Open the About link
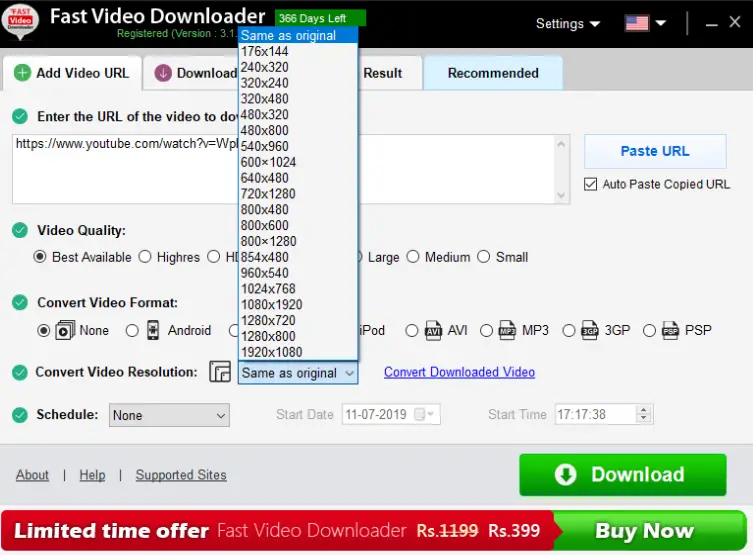Viewport: 753px width, 555px height. click(x=32, y=475)
